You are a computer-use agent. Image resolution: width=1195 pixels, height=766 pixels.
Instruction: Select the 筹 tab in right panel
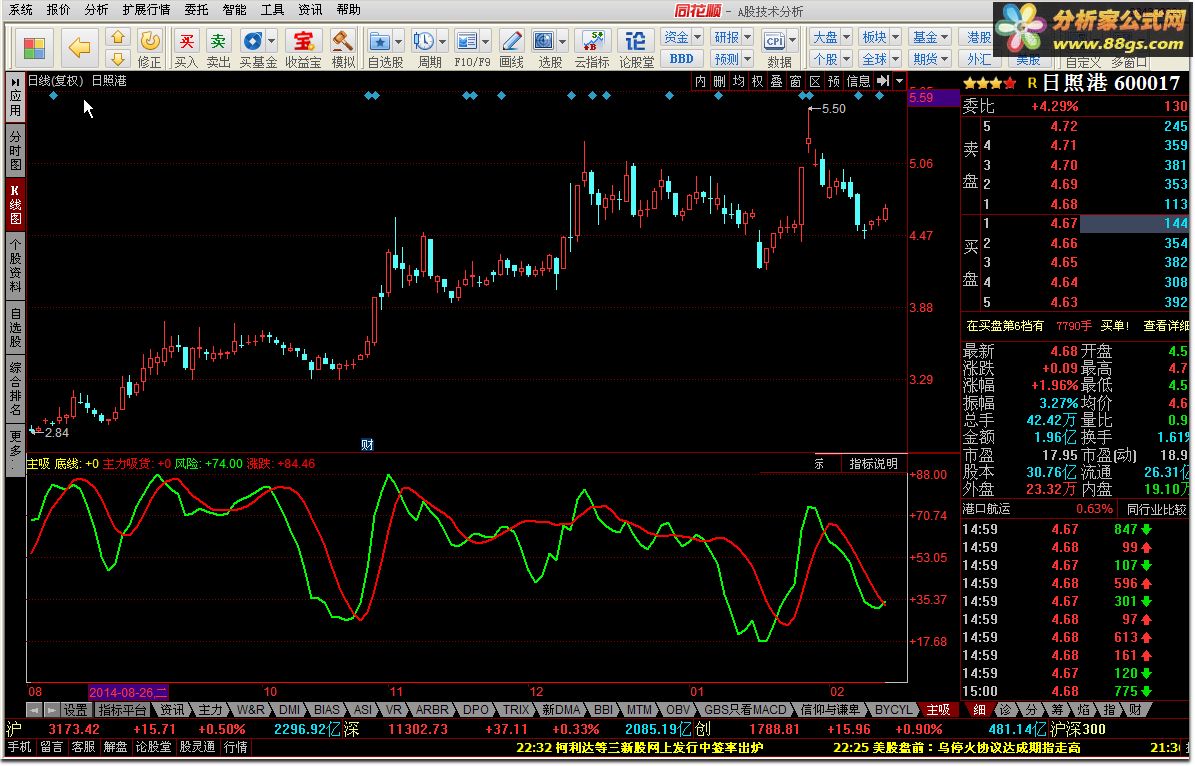(1057, 710)
